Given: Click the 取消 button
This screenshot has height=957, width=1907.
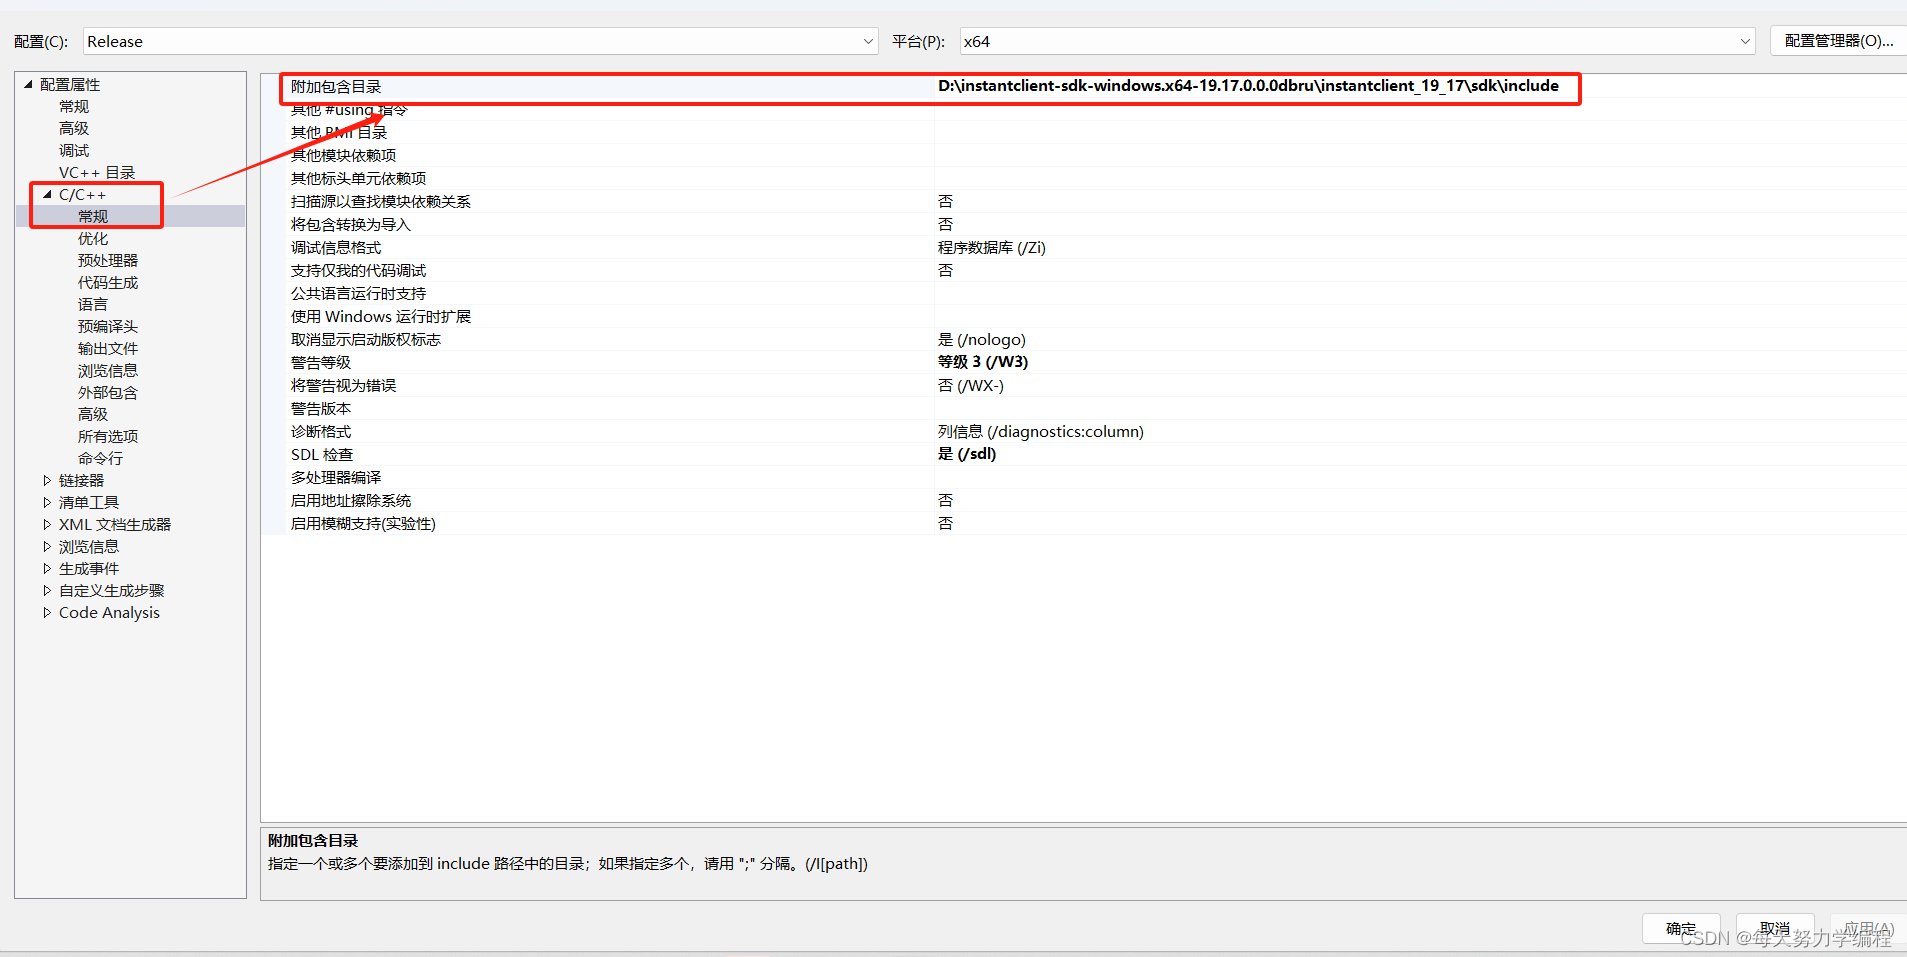Looking at the screenshot, I should tap(1774, 928).
